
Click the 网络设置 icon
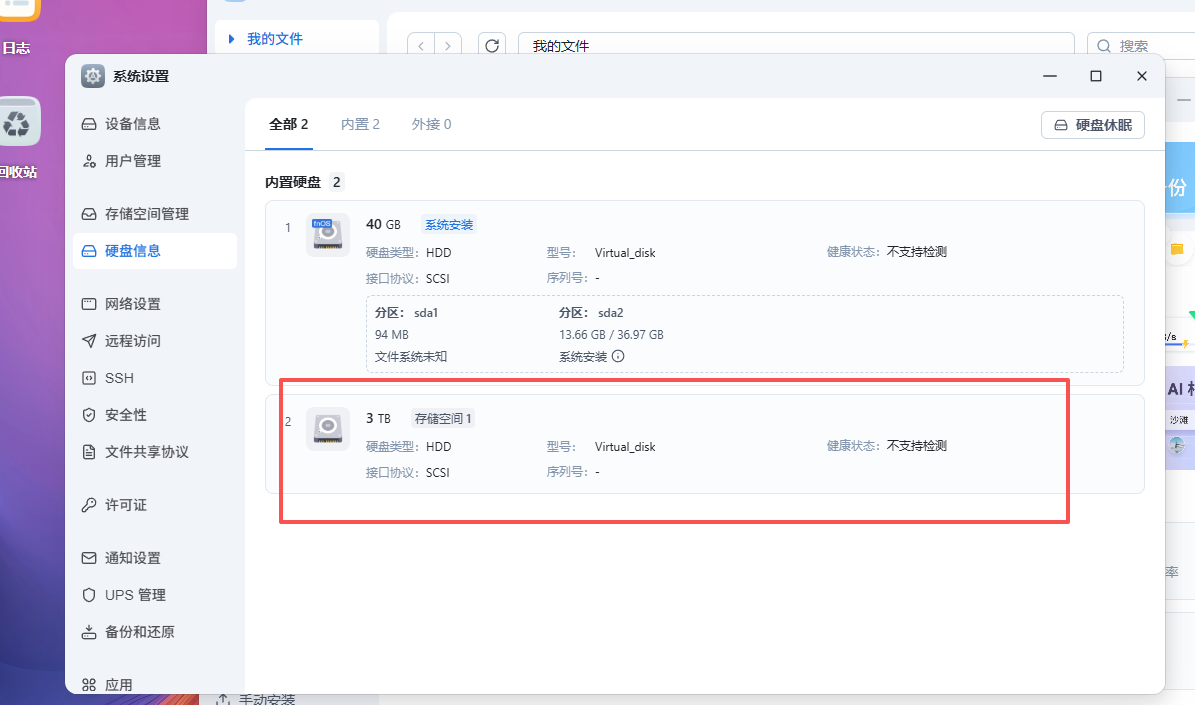tap(89, 304)
